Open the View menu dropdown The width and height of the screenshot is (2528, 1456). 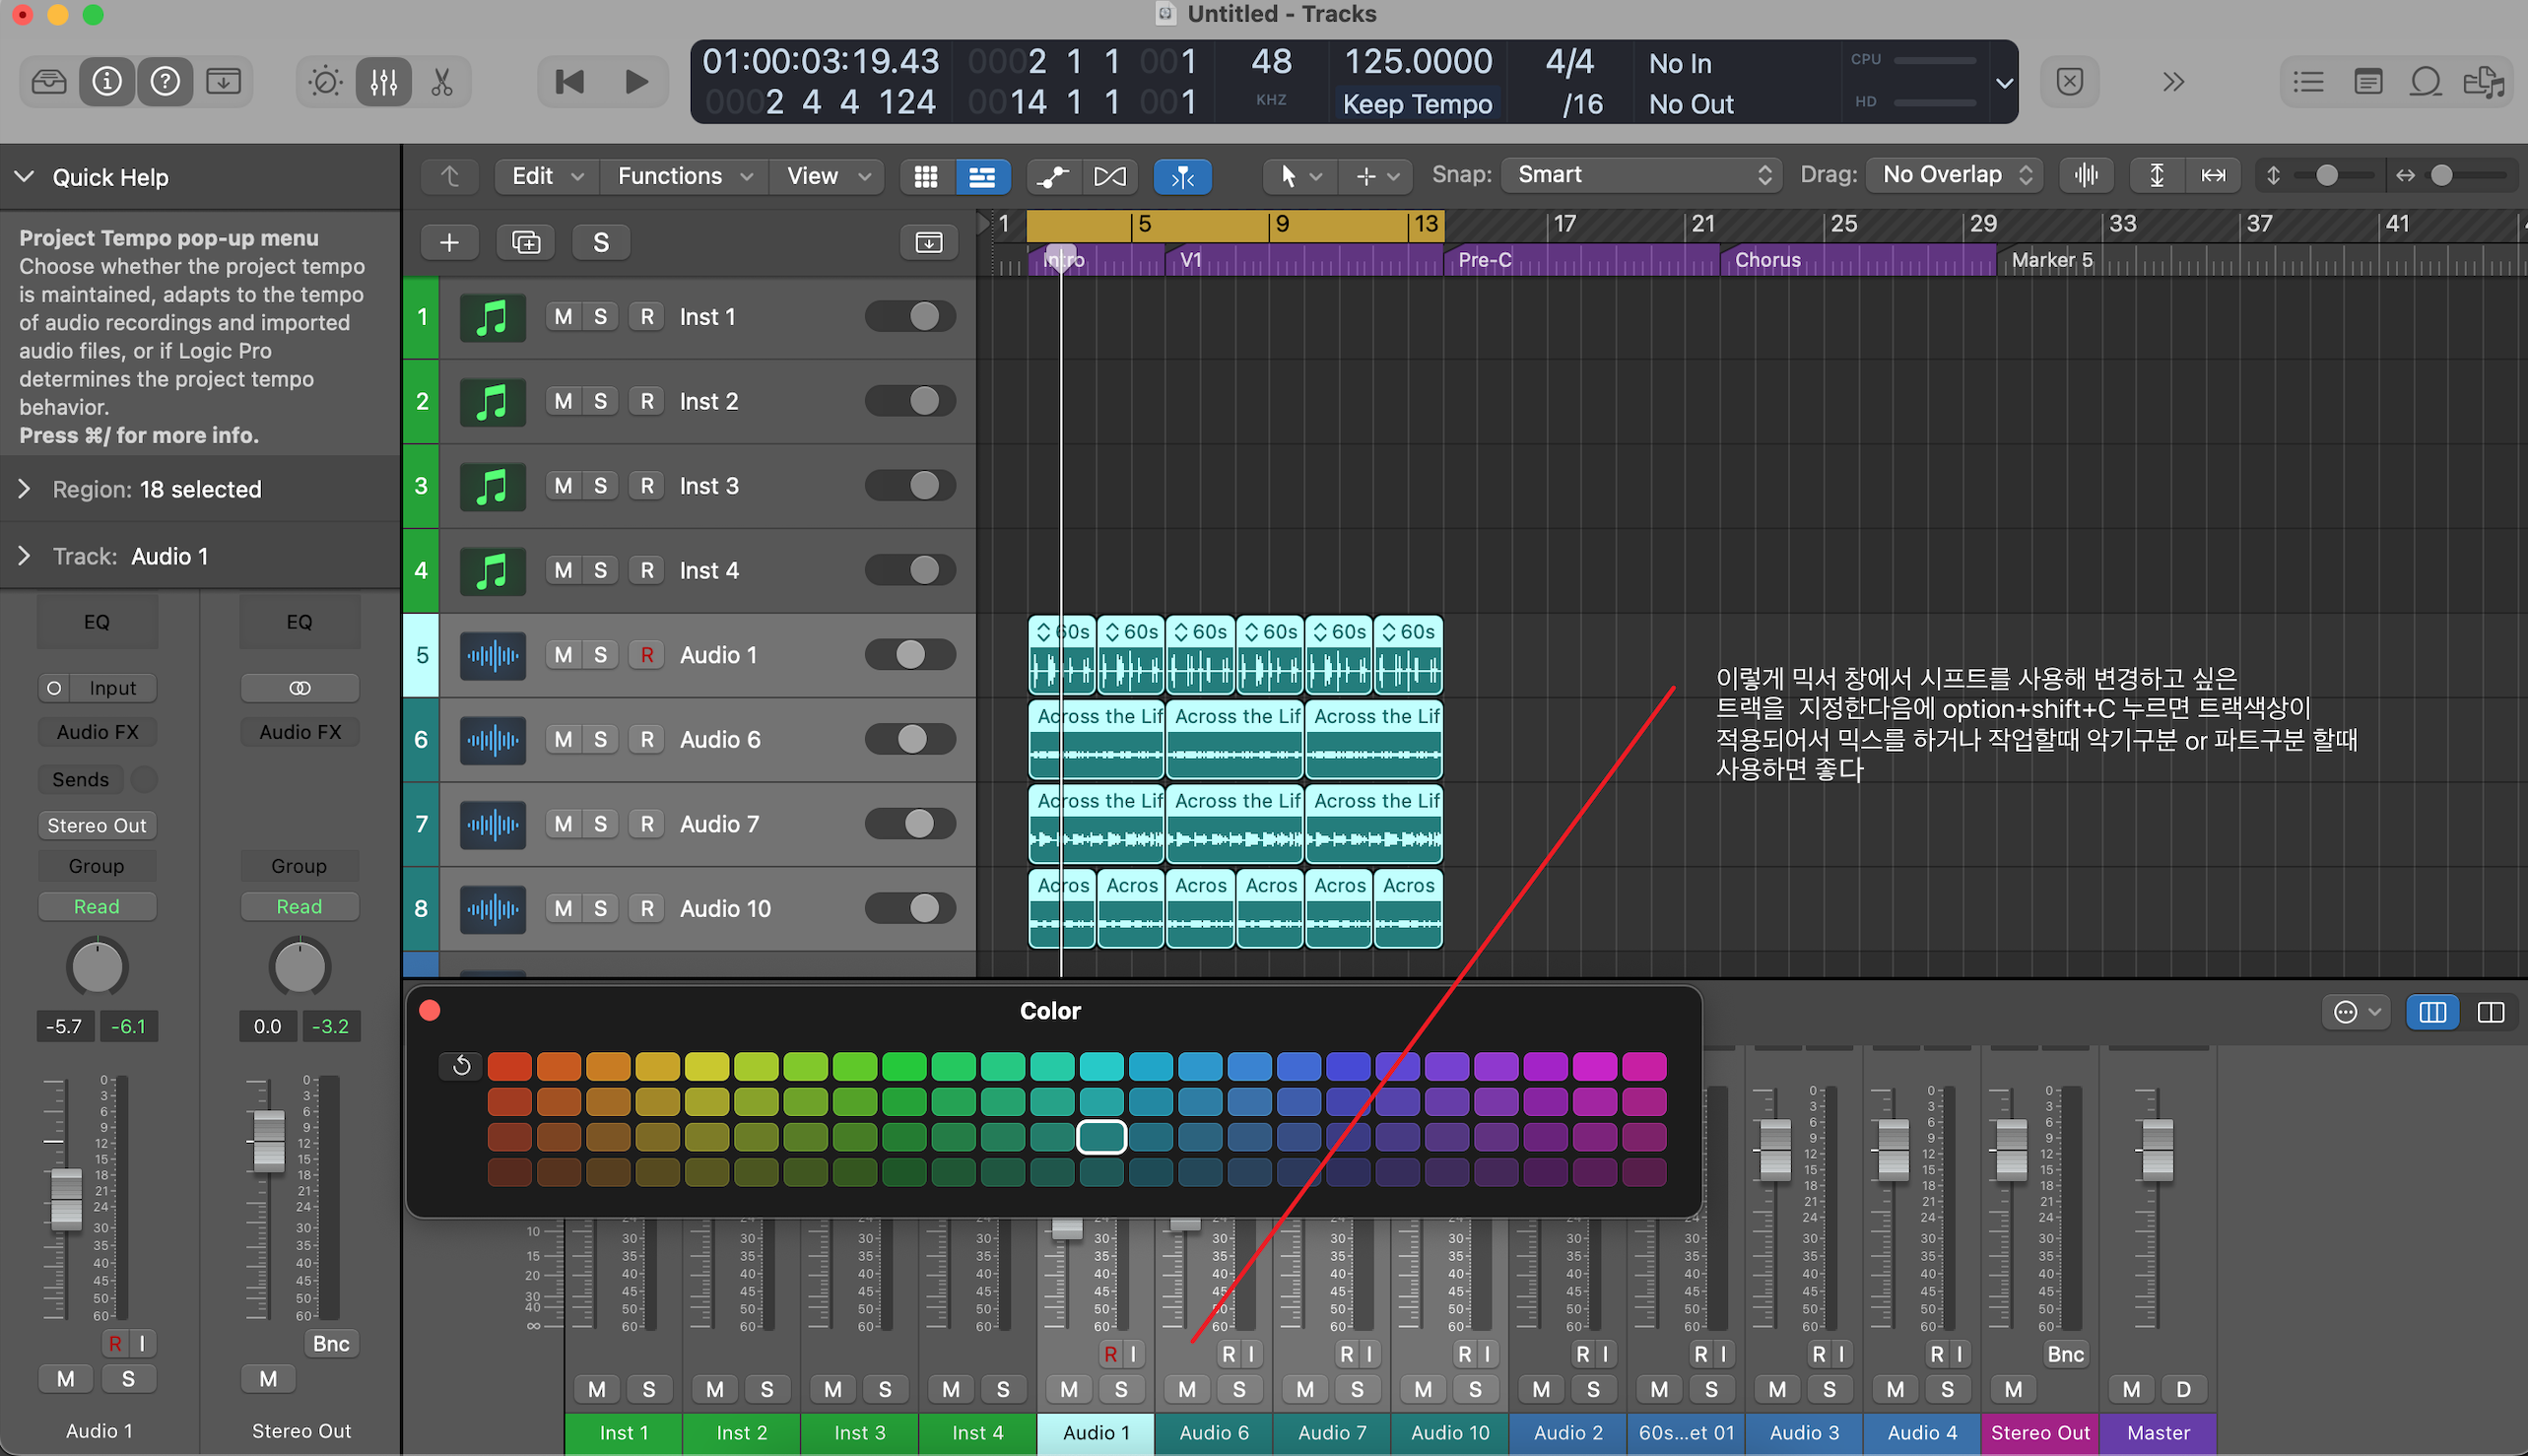[828, 176]
